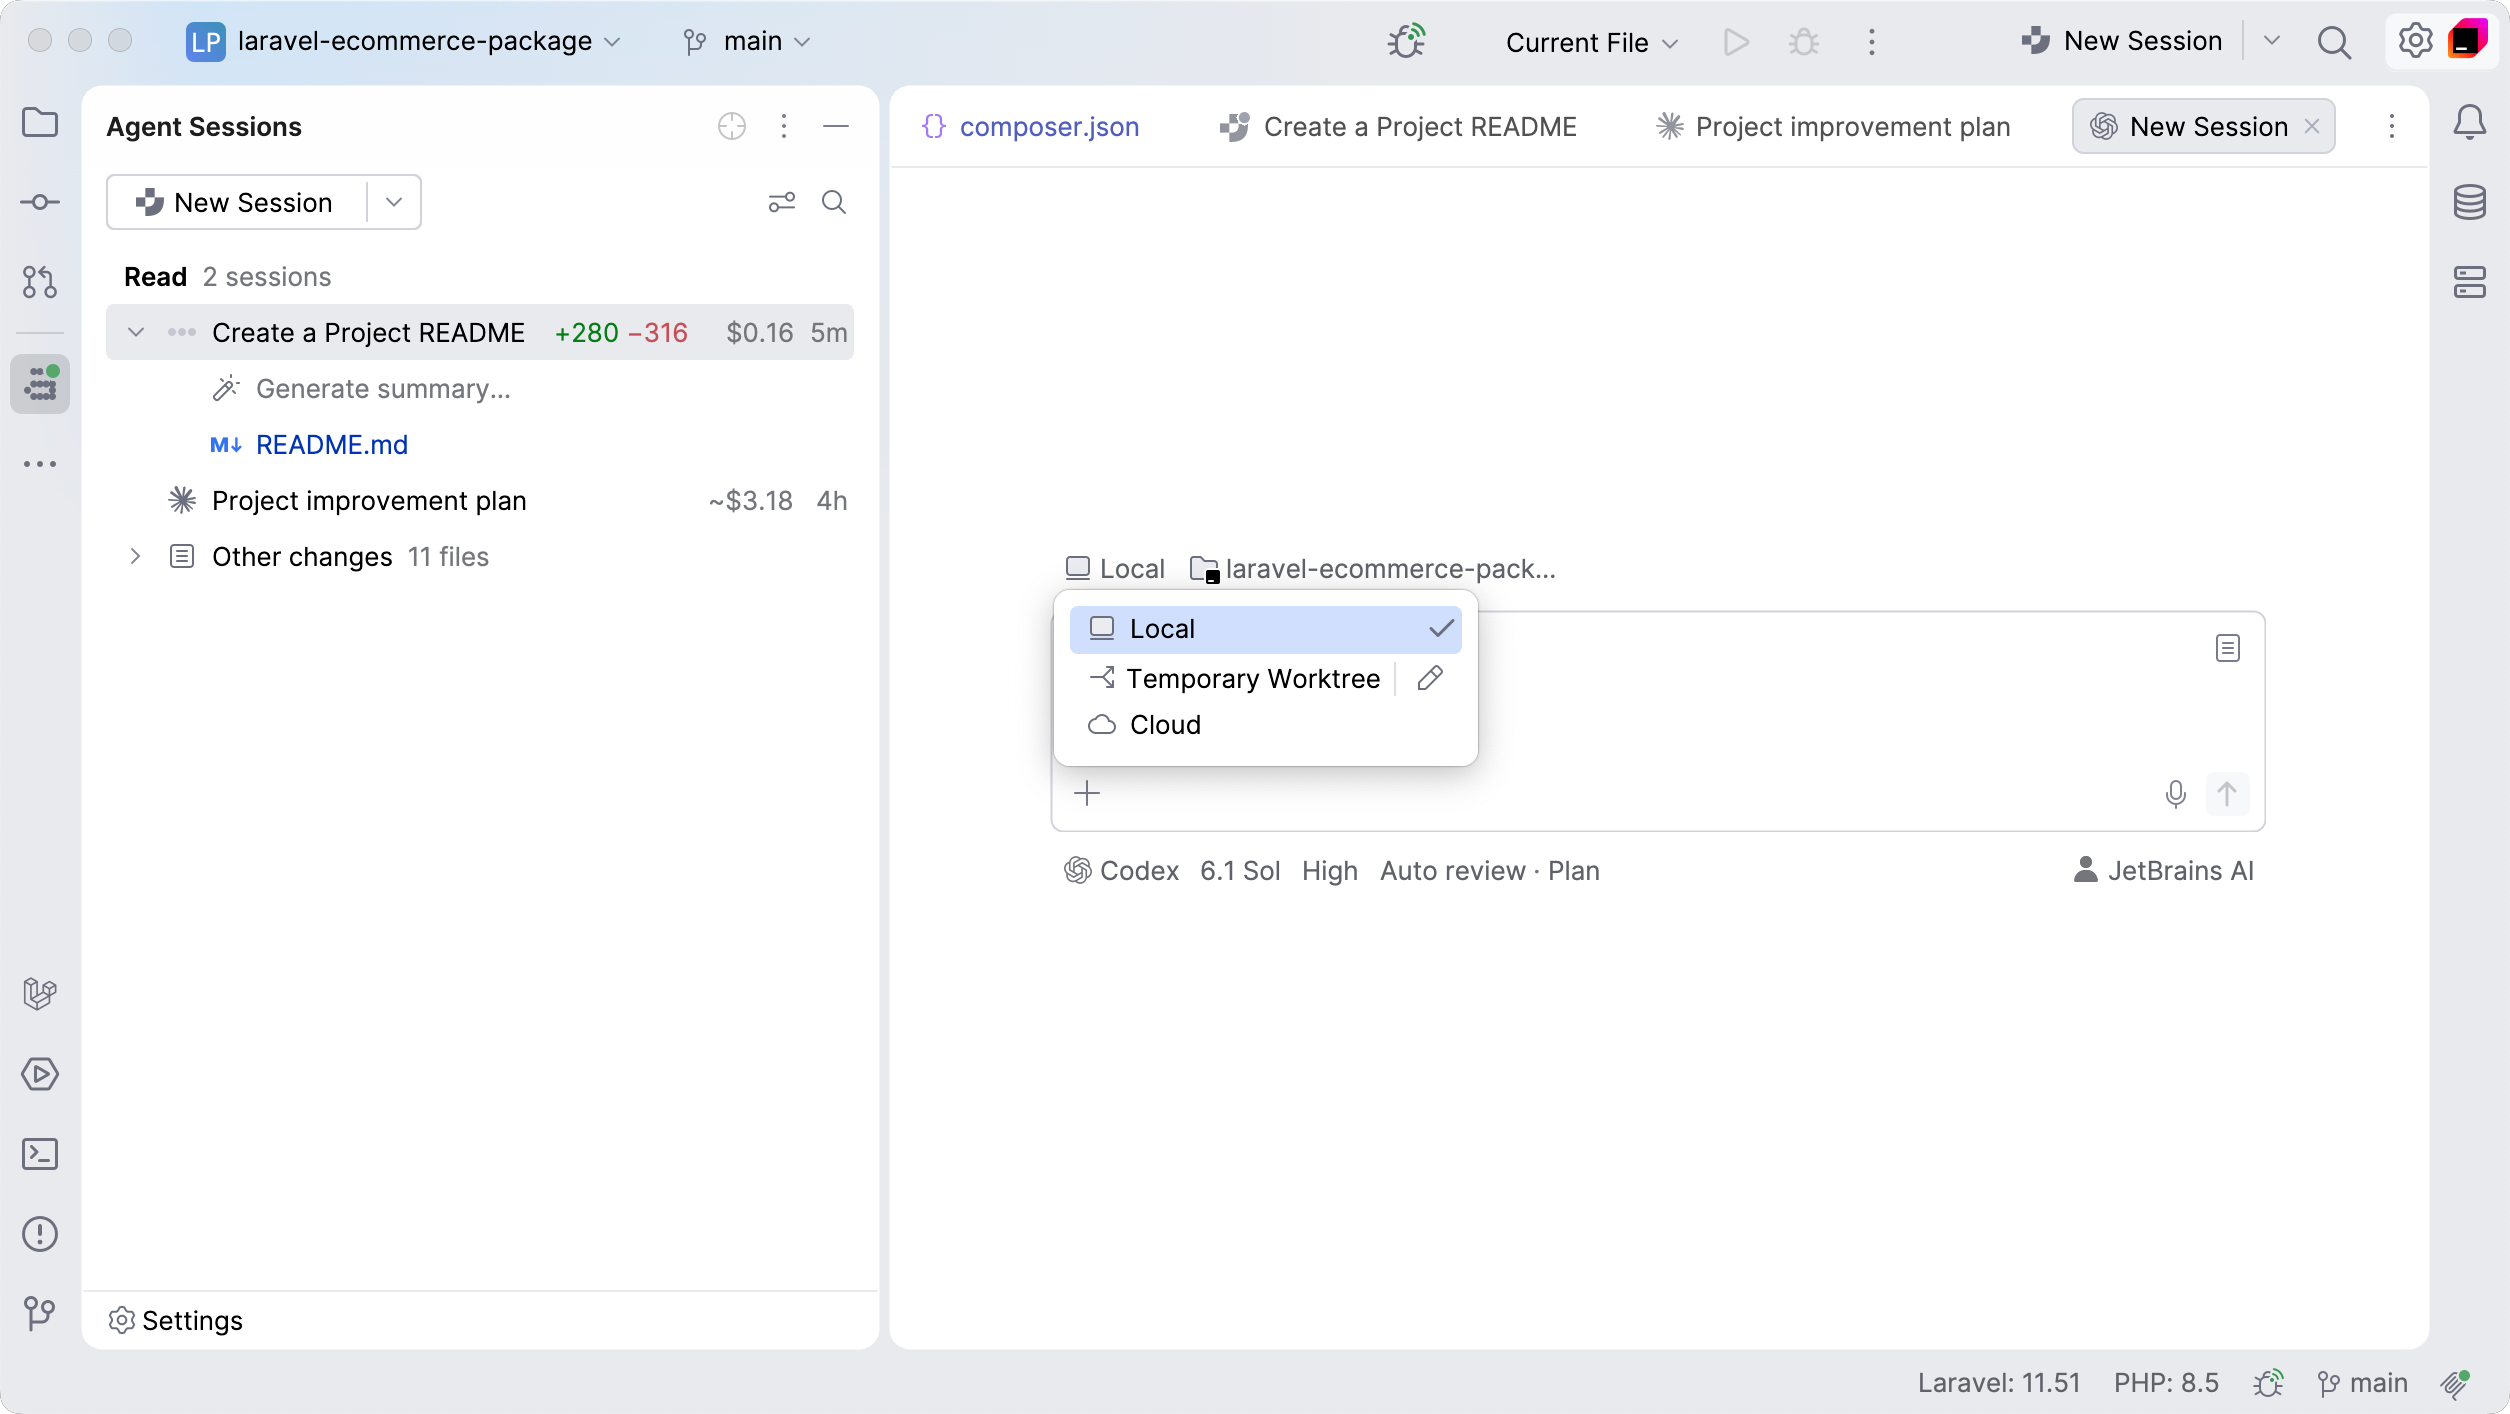
Task: Click the Codex agent selector
Action: pyautogui.click(x=1122, y=871)
